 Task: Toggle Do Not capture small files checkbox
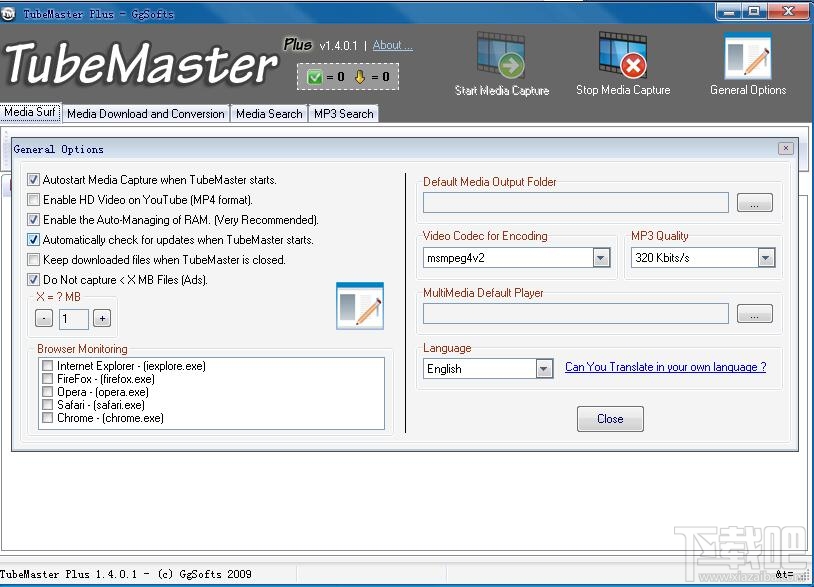click(33, 280)
